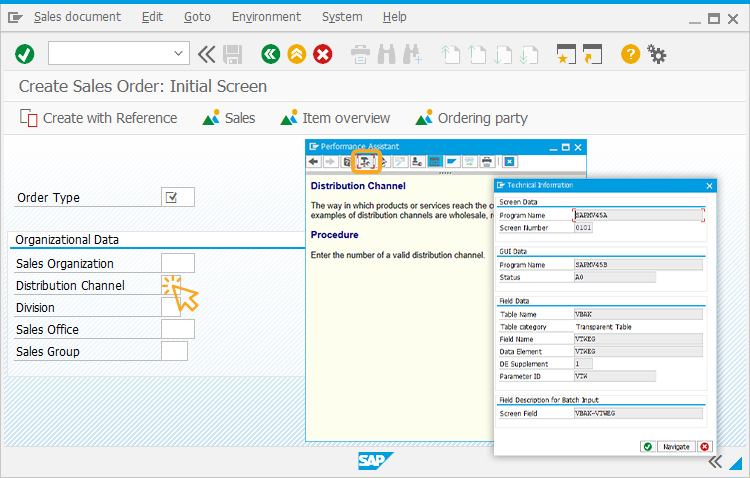Click green confirm checkmark in Technical Information
Viewport: 750px width, 478px height.
(x=648, y=446)
